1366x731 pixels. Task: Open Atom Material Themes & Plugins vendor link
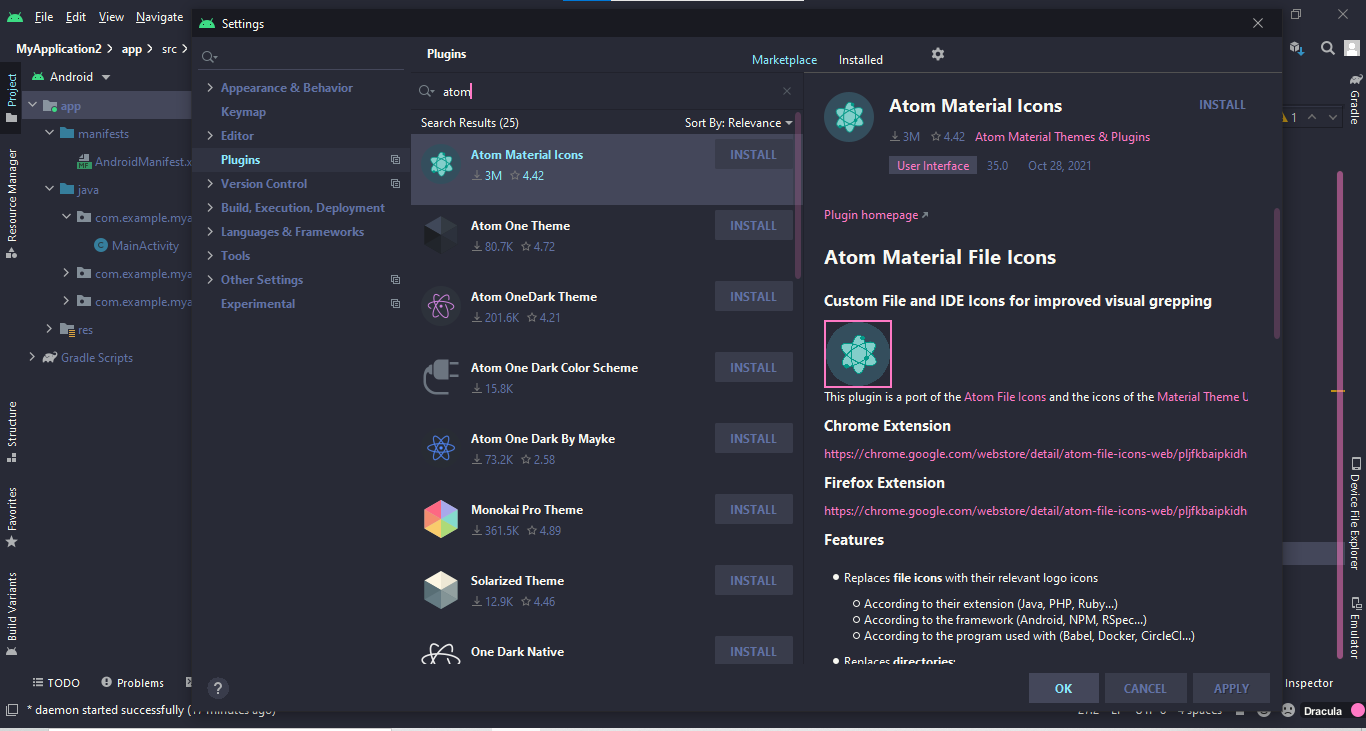click(1062, 137)
